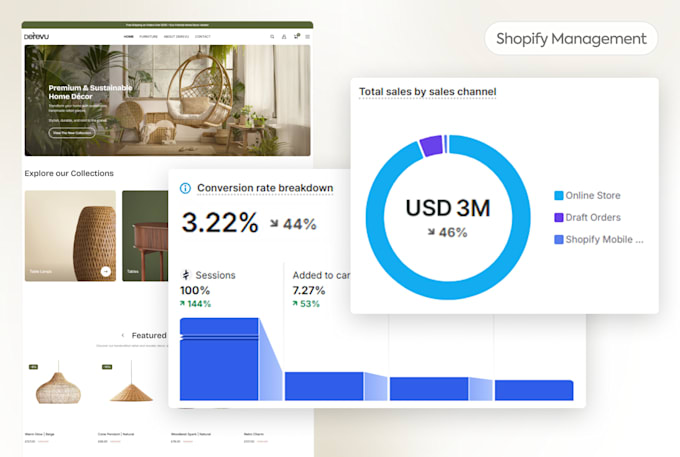Viewport: 680px width, 457px height.
Task: Click the hanging chair hero banner image
Action: 167,101
